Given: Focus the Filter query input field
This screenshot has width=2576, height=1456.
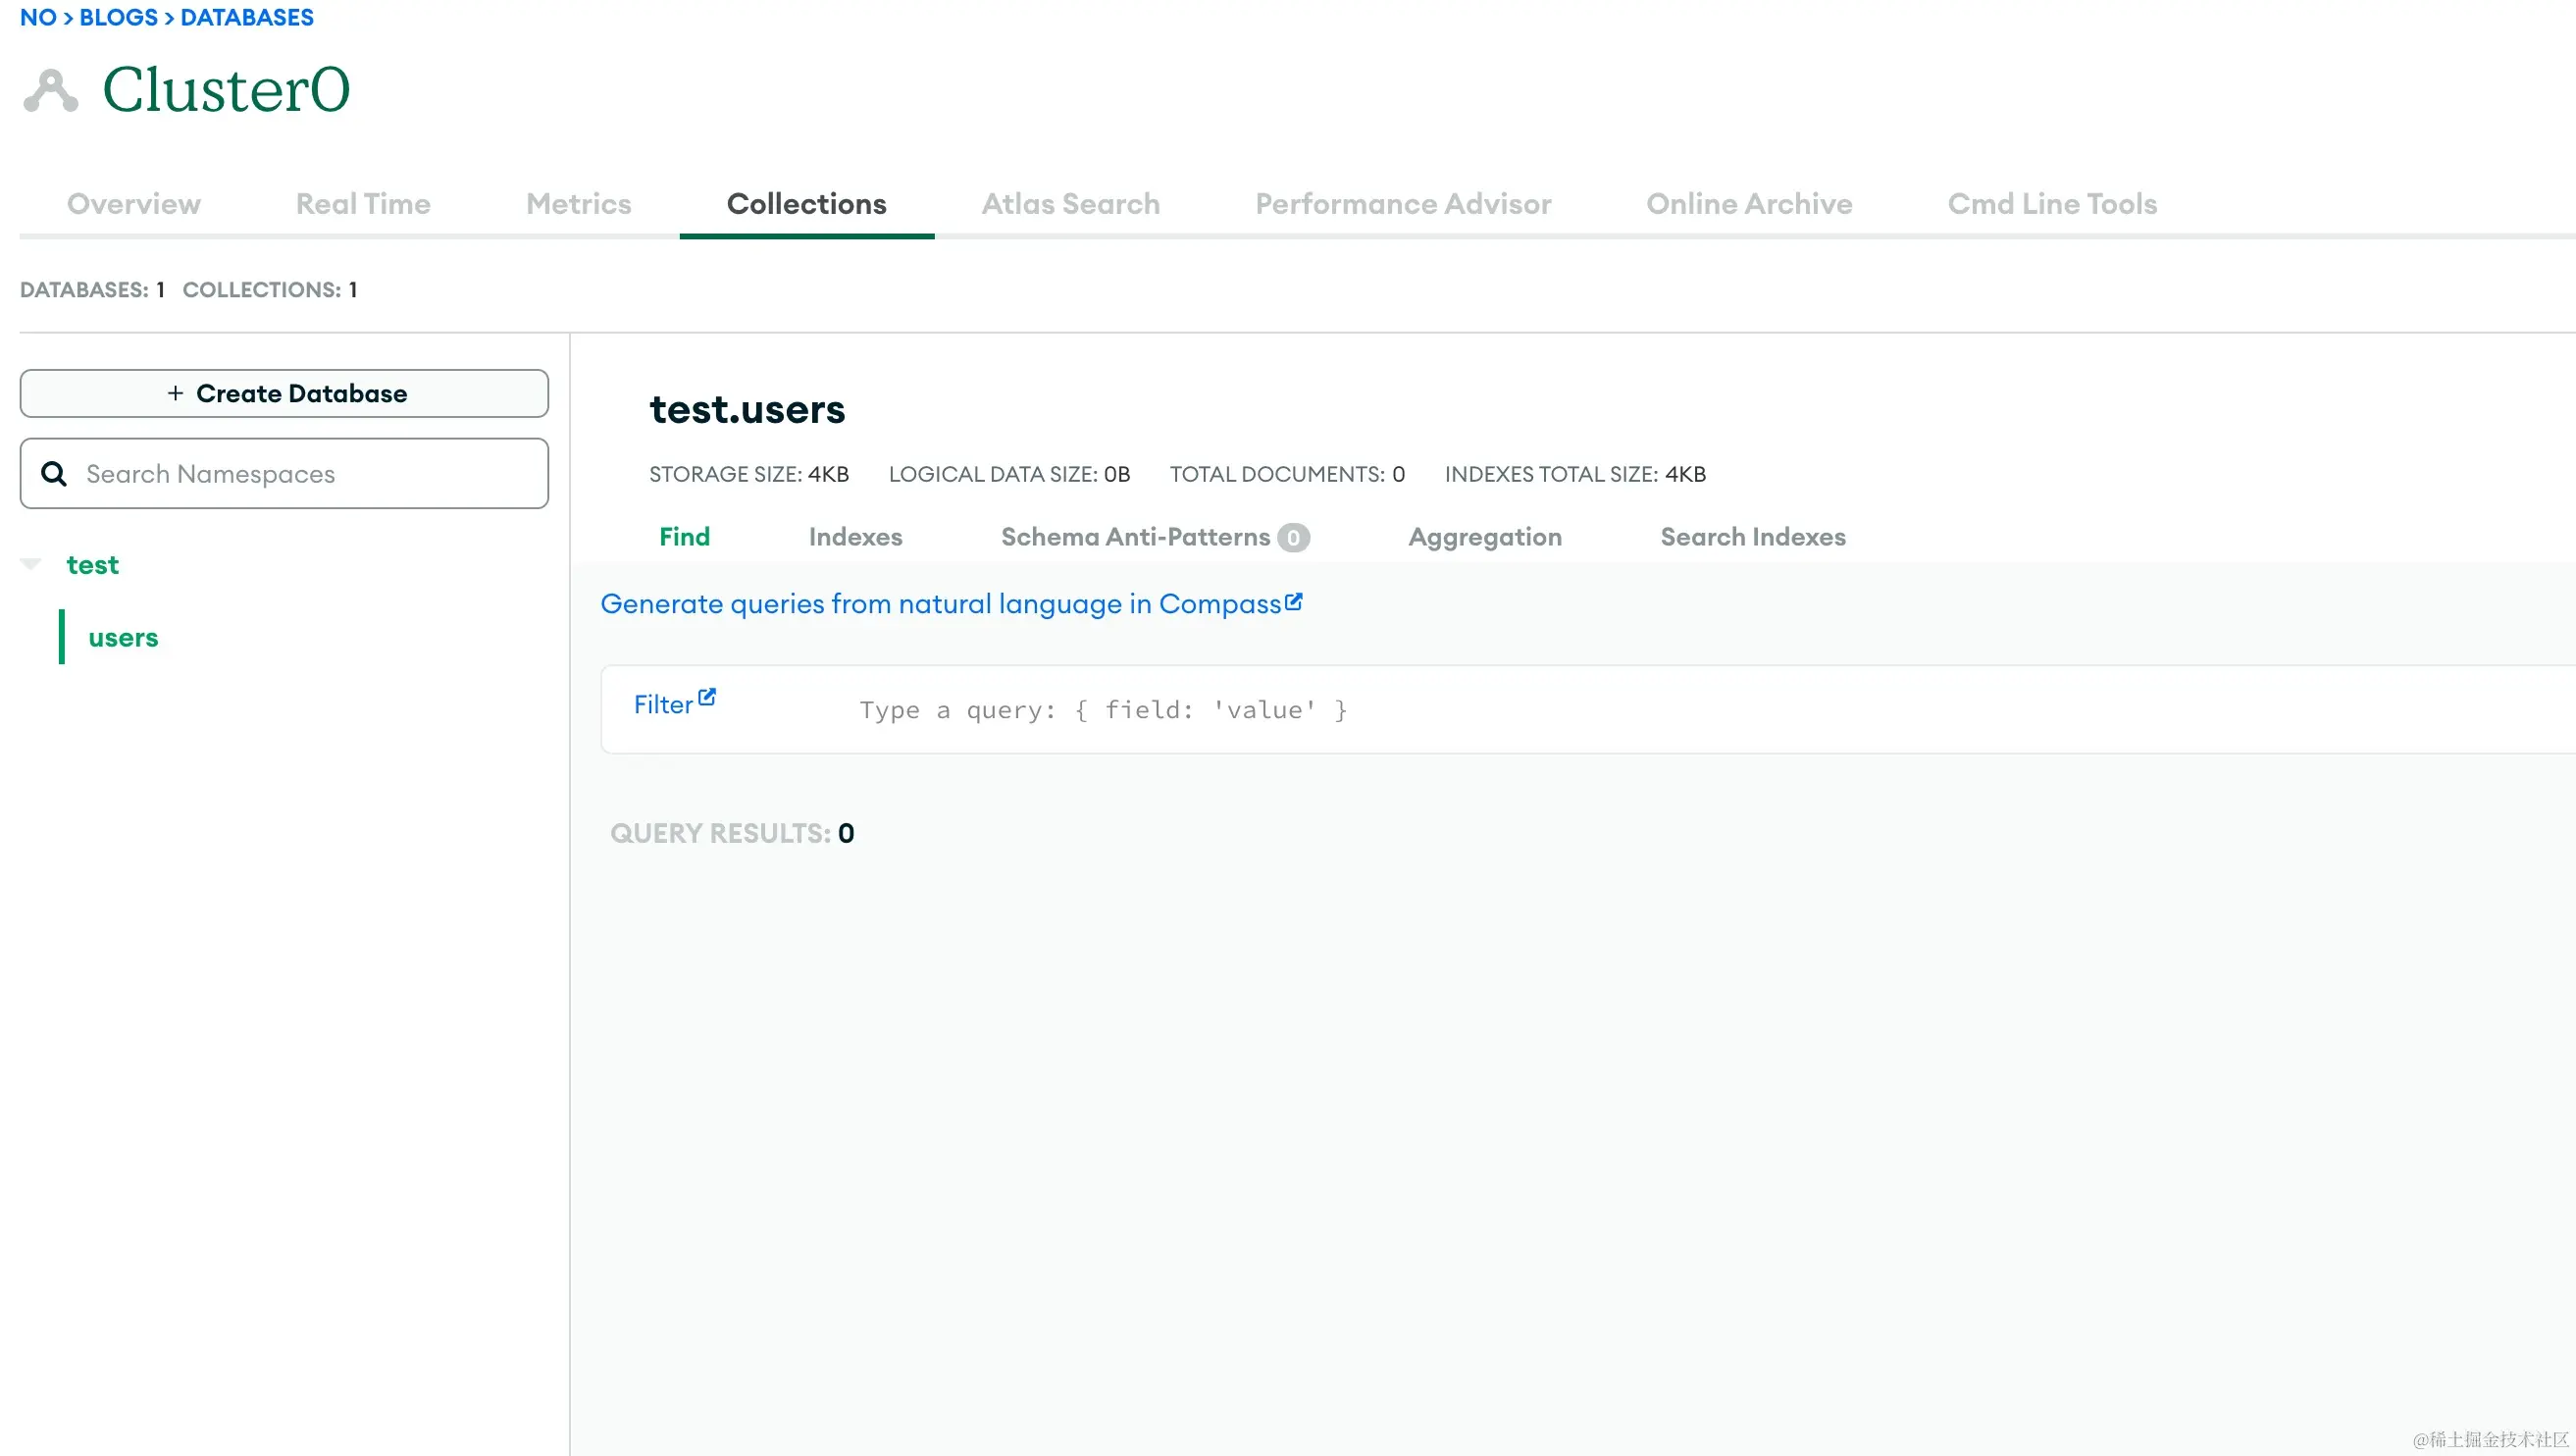Looking at the screenshot, I should click(x=1500, y=710).
